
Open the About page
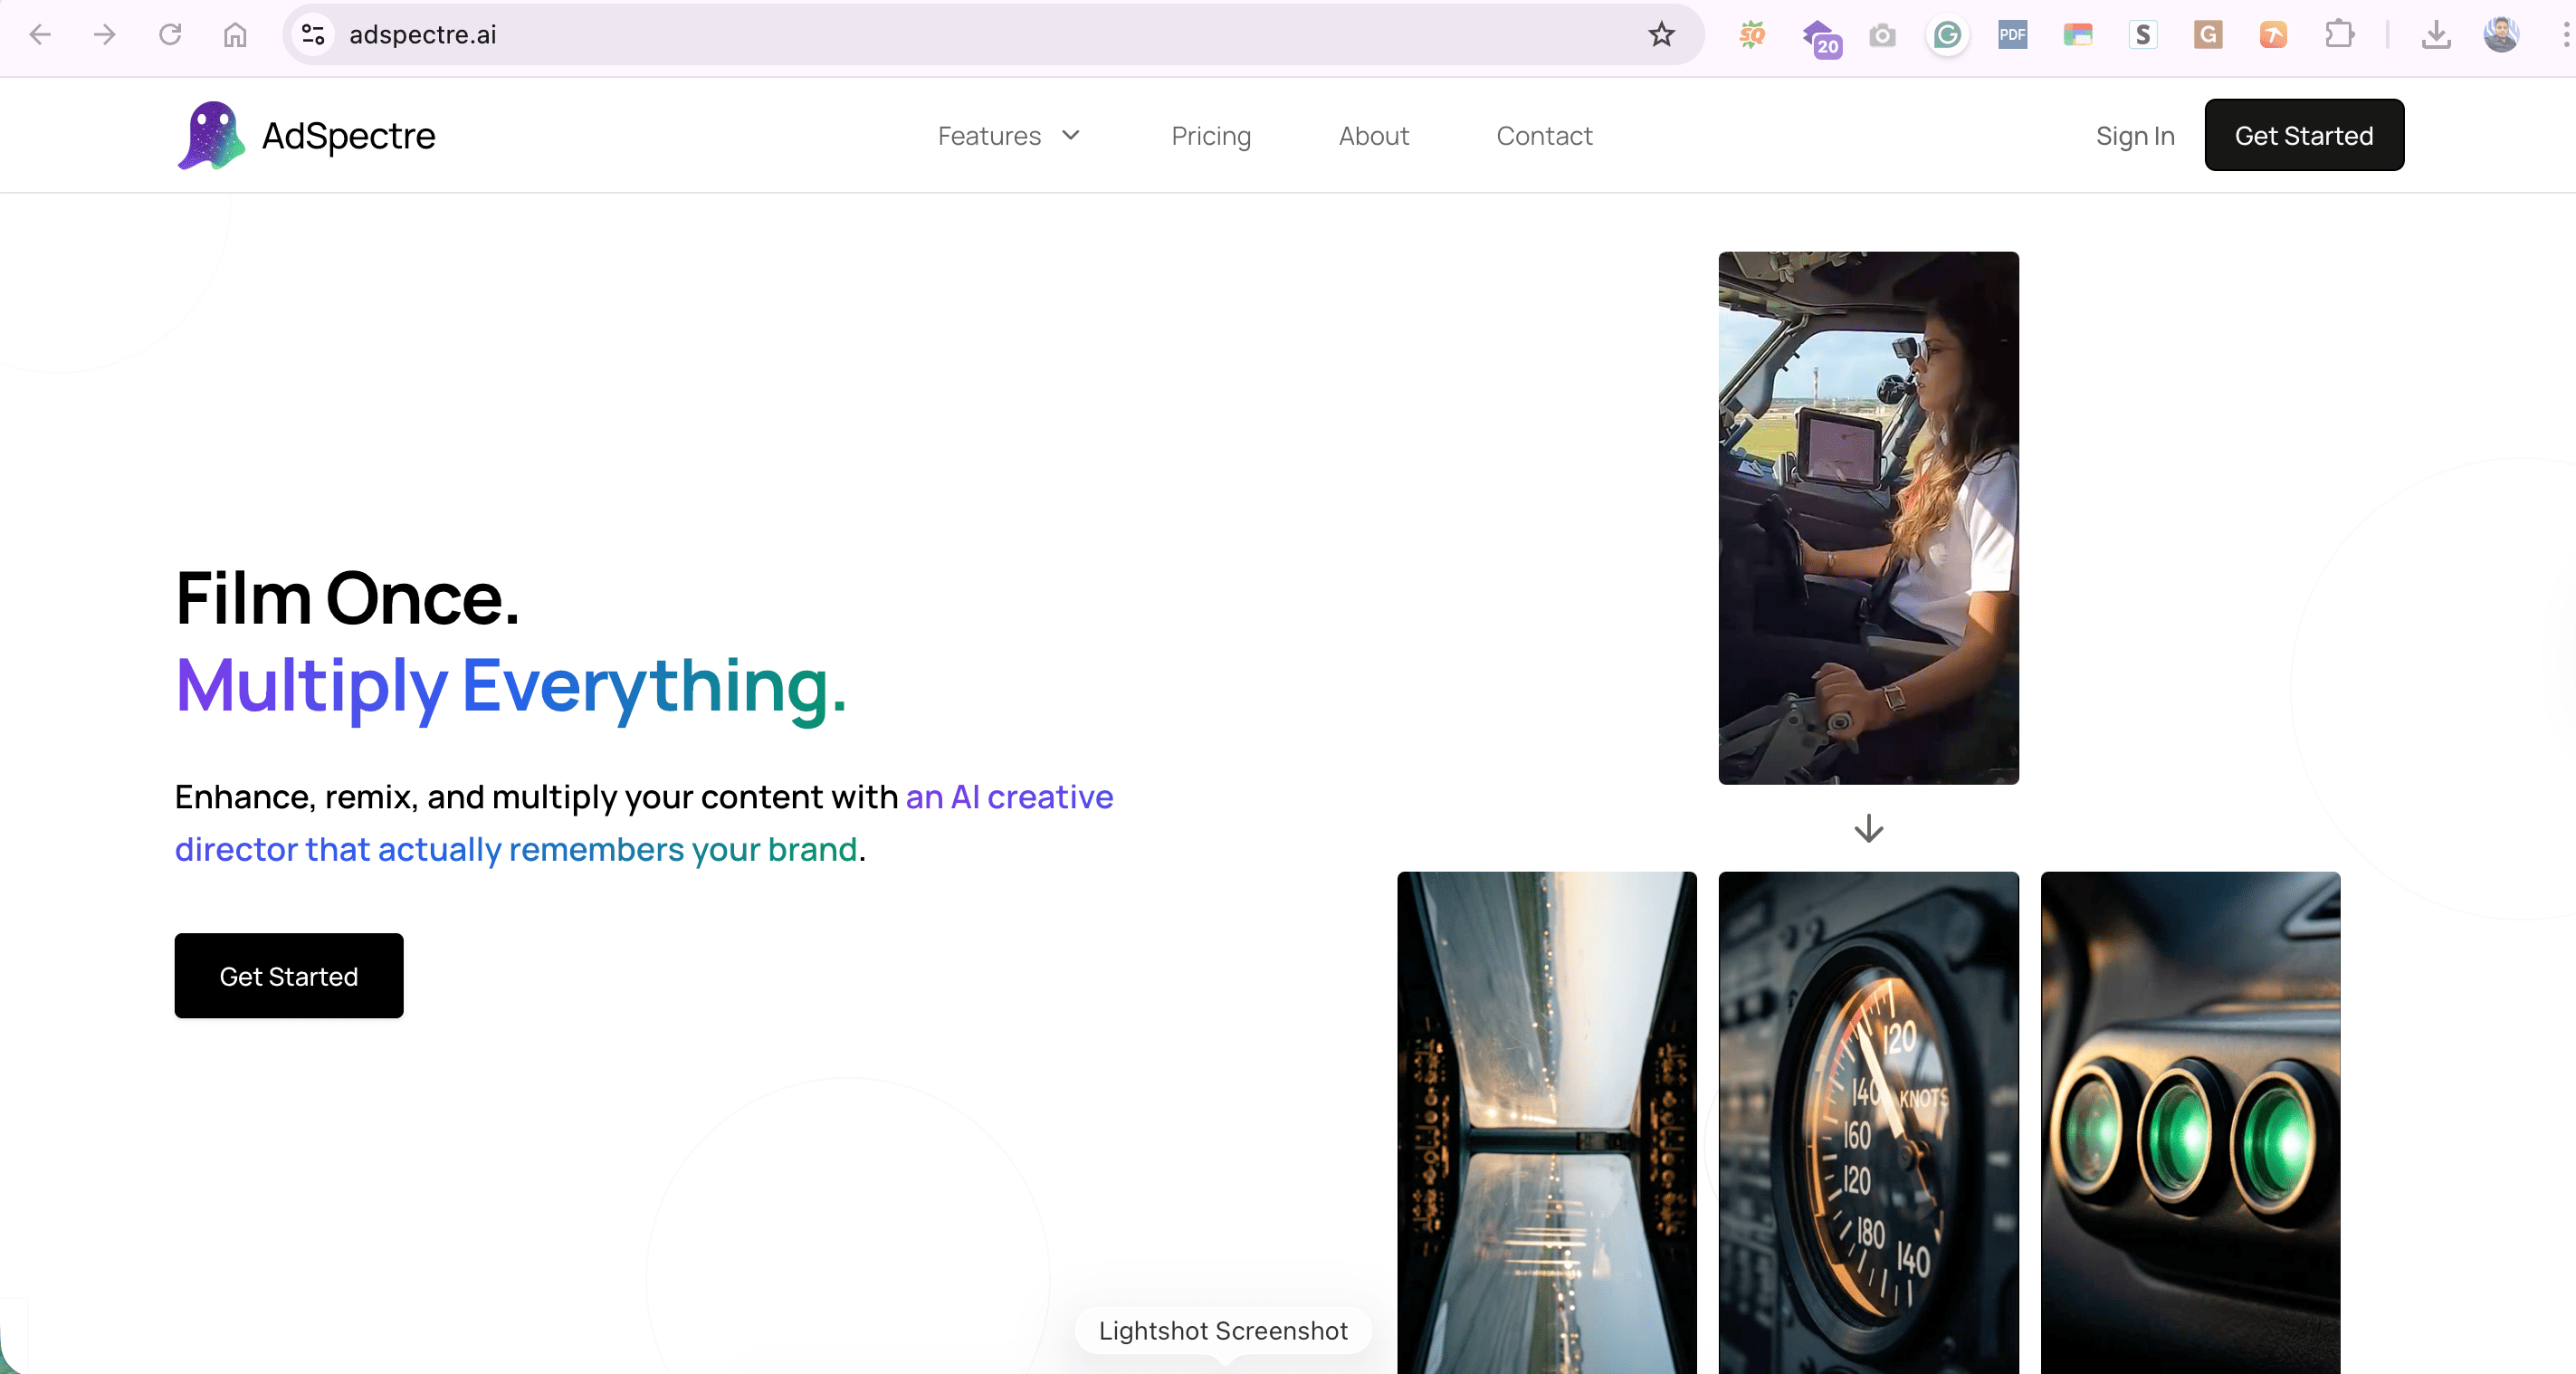click(1373, 136)
